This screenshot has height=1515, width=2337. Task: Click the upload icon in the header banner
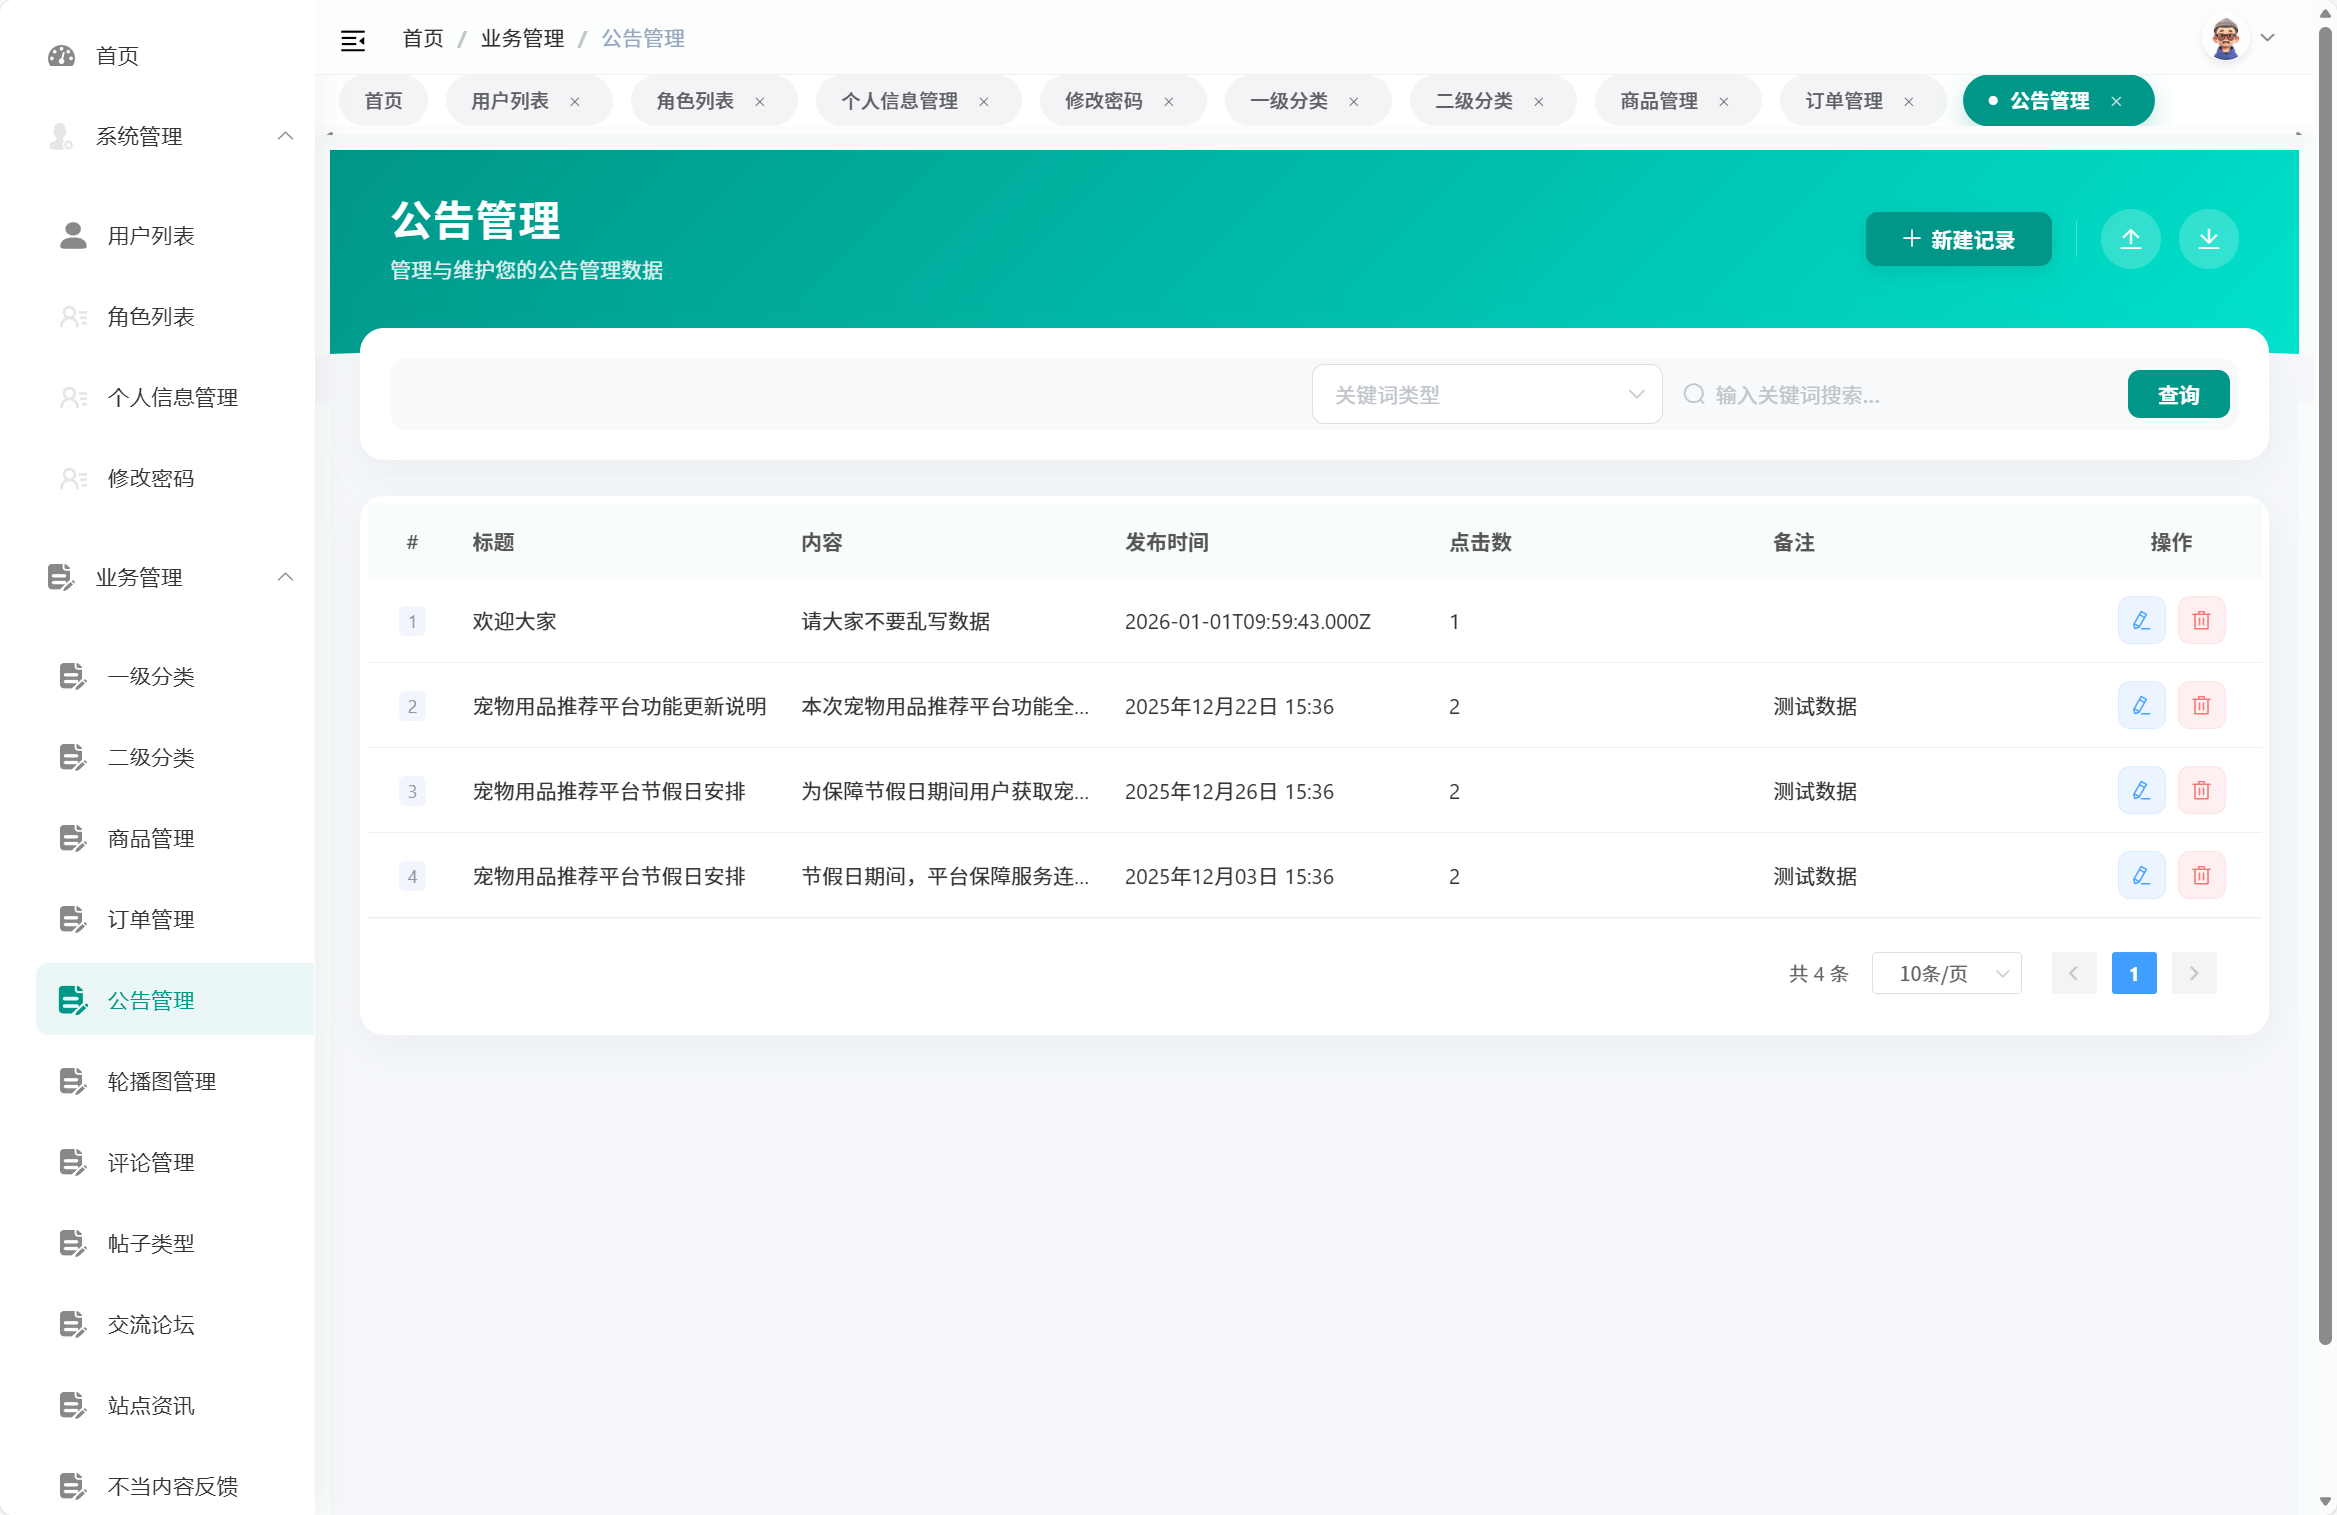click(2131, 239)
